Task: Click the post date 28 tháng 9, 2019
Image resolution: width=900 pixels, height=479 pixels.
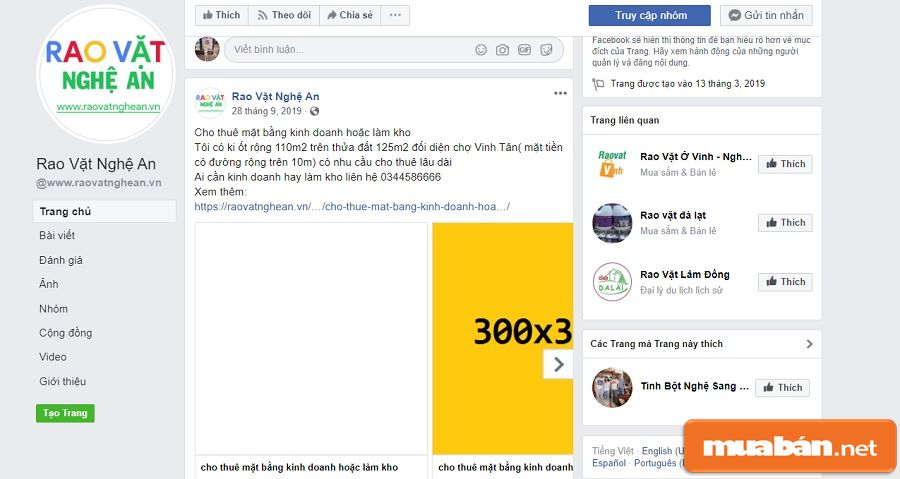Action: (266, 111)
